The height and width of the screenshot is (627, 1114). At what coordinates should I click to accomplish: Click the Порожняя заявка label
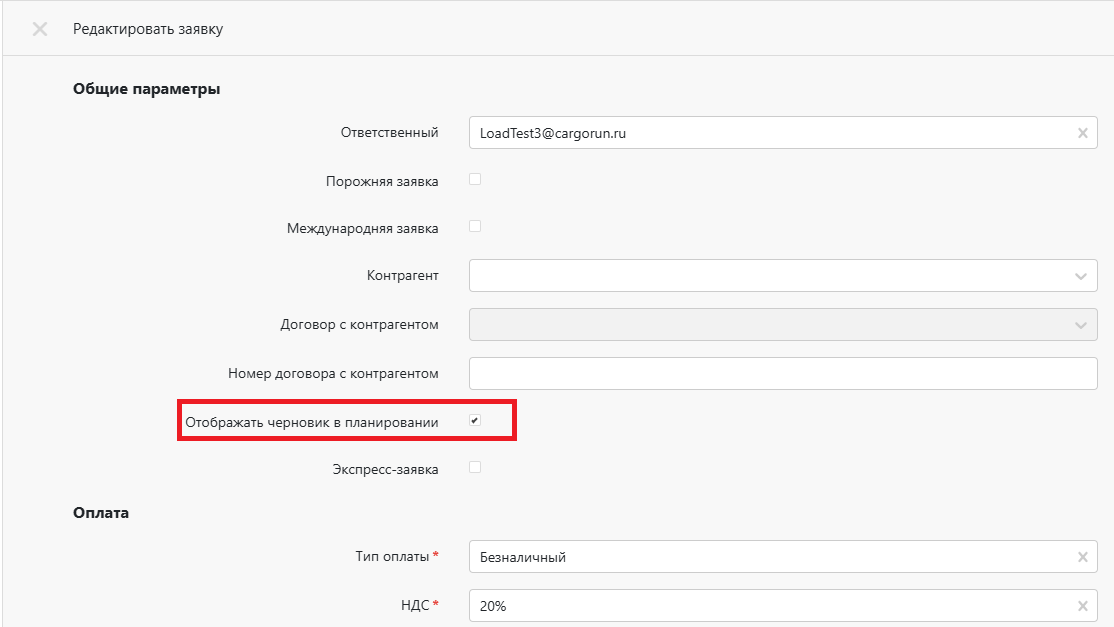(x=382, y=182)
